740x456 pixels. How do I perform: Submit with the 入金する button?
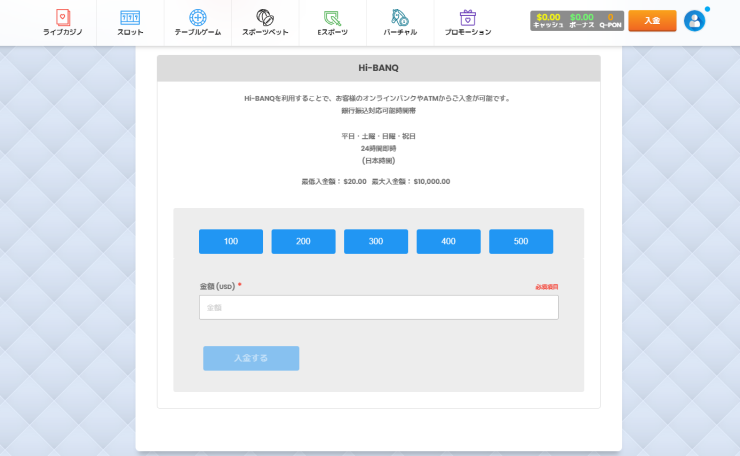[251, 358]
